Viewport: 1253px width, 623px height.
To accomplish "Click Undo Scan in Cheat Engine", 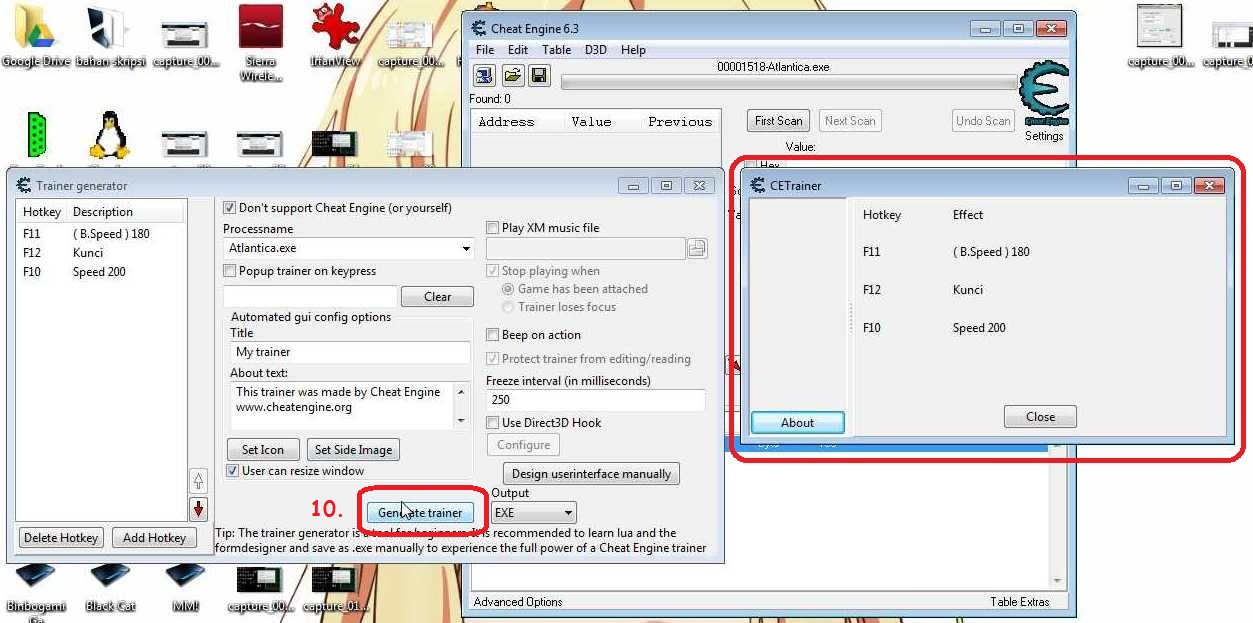I will (984, 121).
